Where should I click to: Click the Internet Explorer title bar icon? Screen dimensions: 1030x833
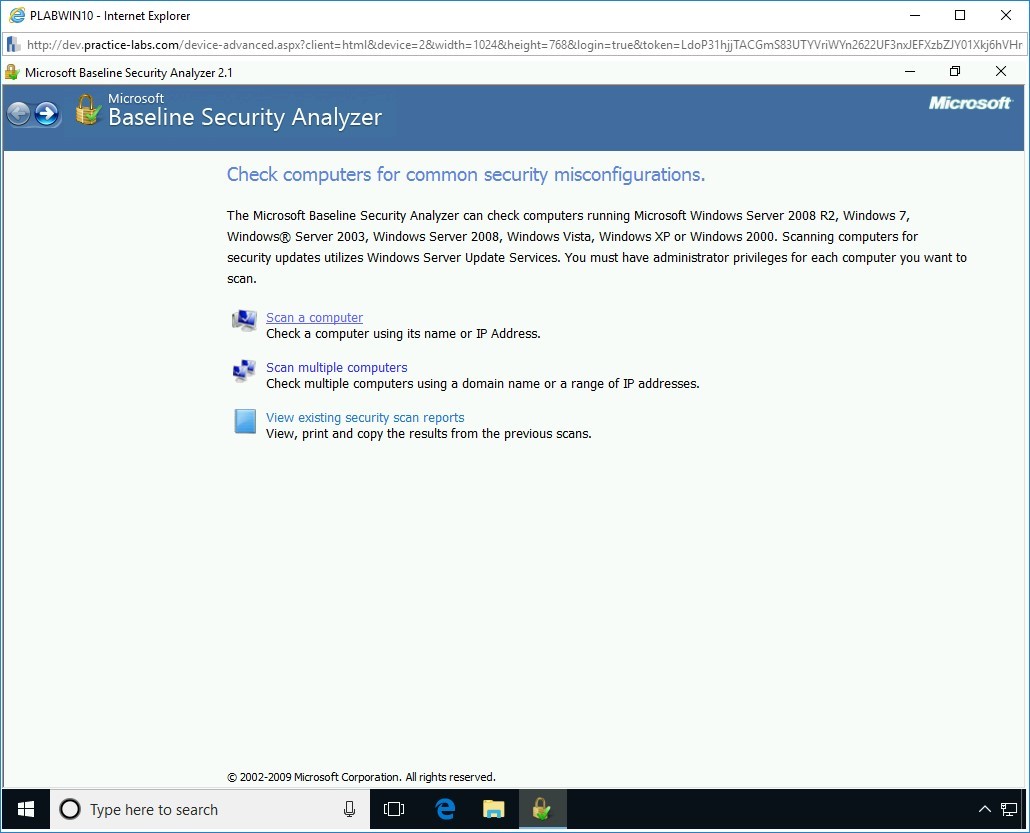pyautogui.click(x=16, y=16)
